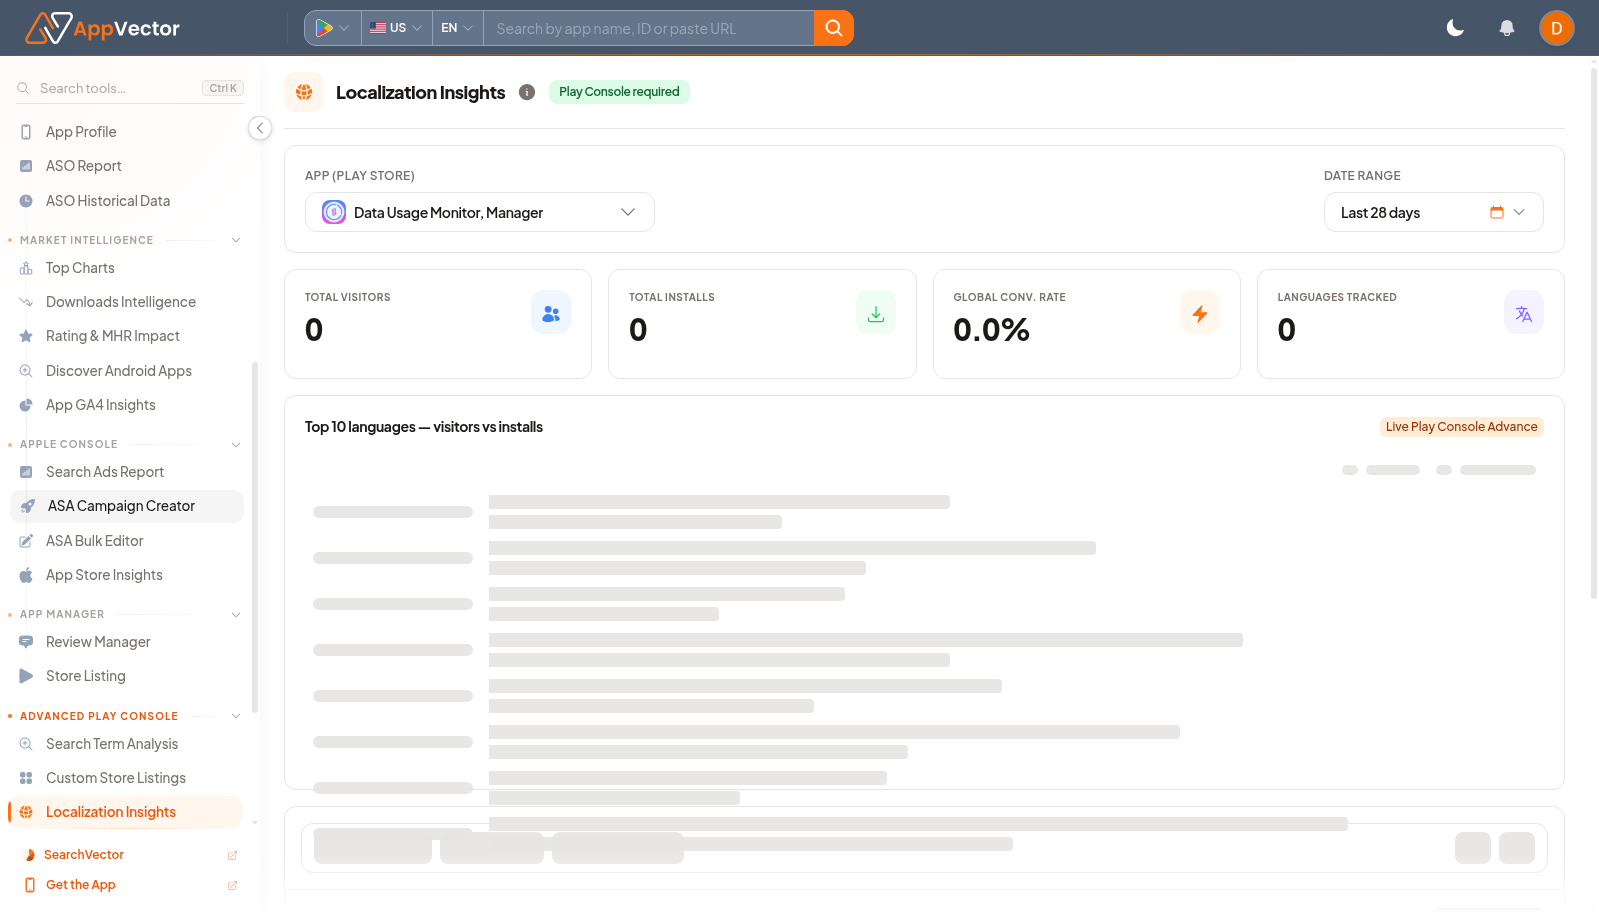1599x912 pixels.
Task: Click the App GA4 Insights pie icon
Action: [26, 405]
